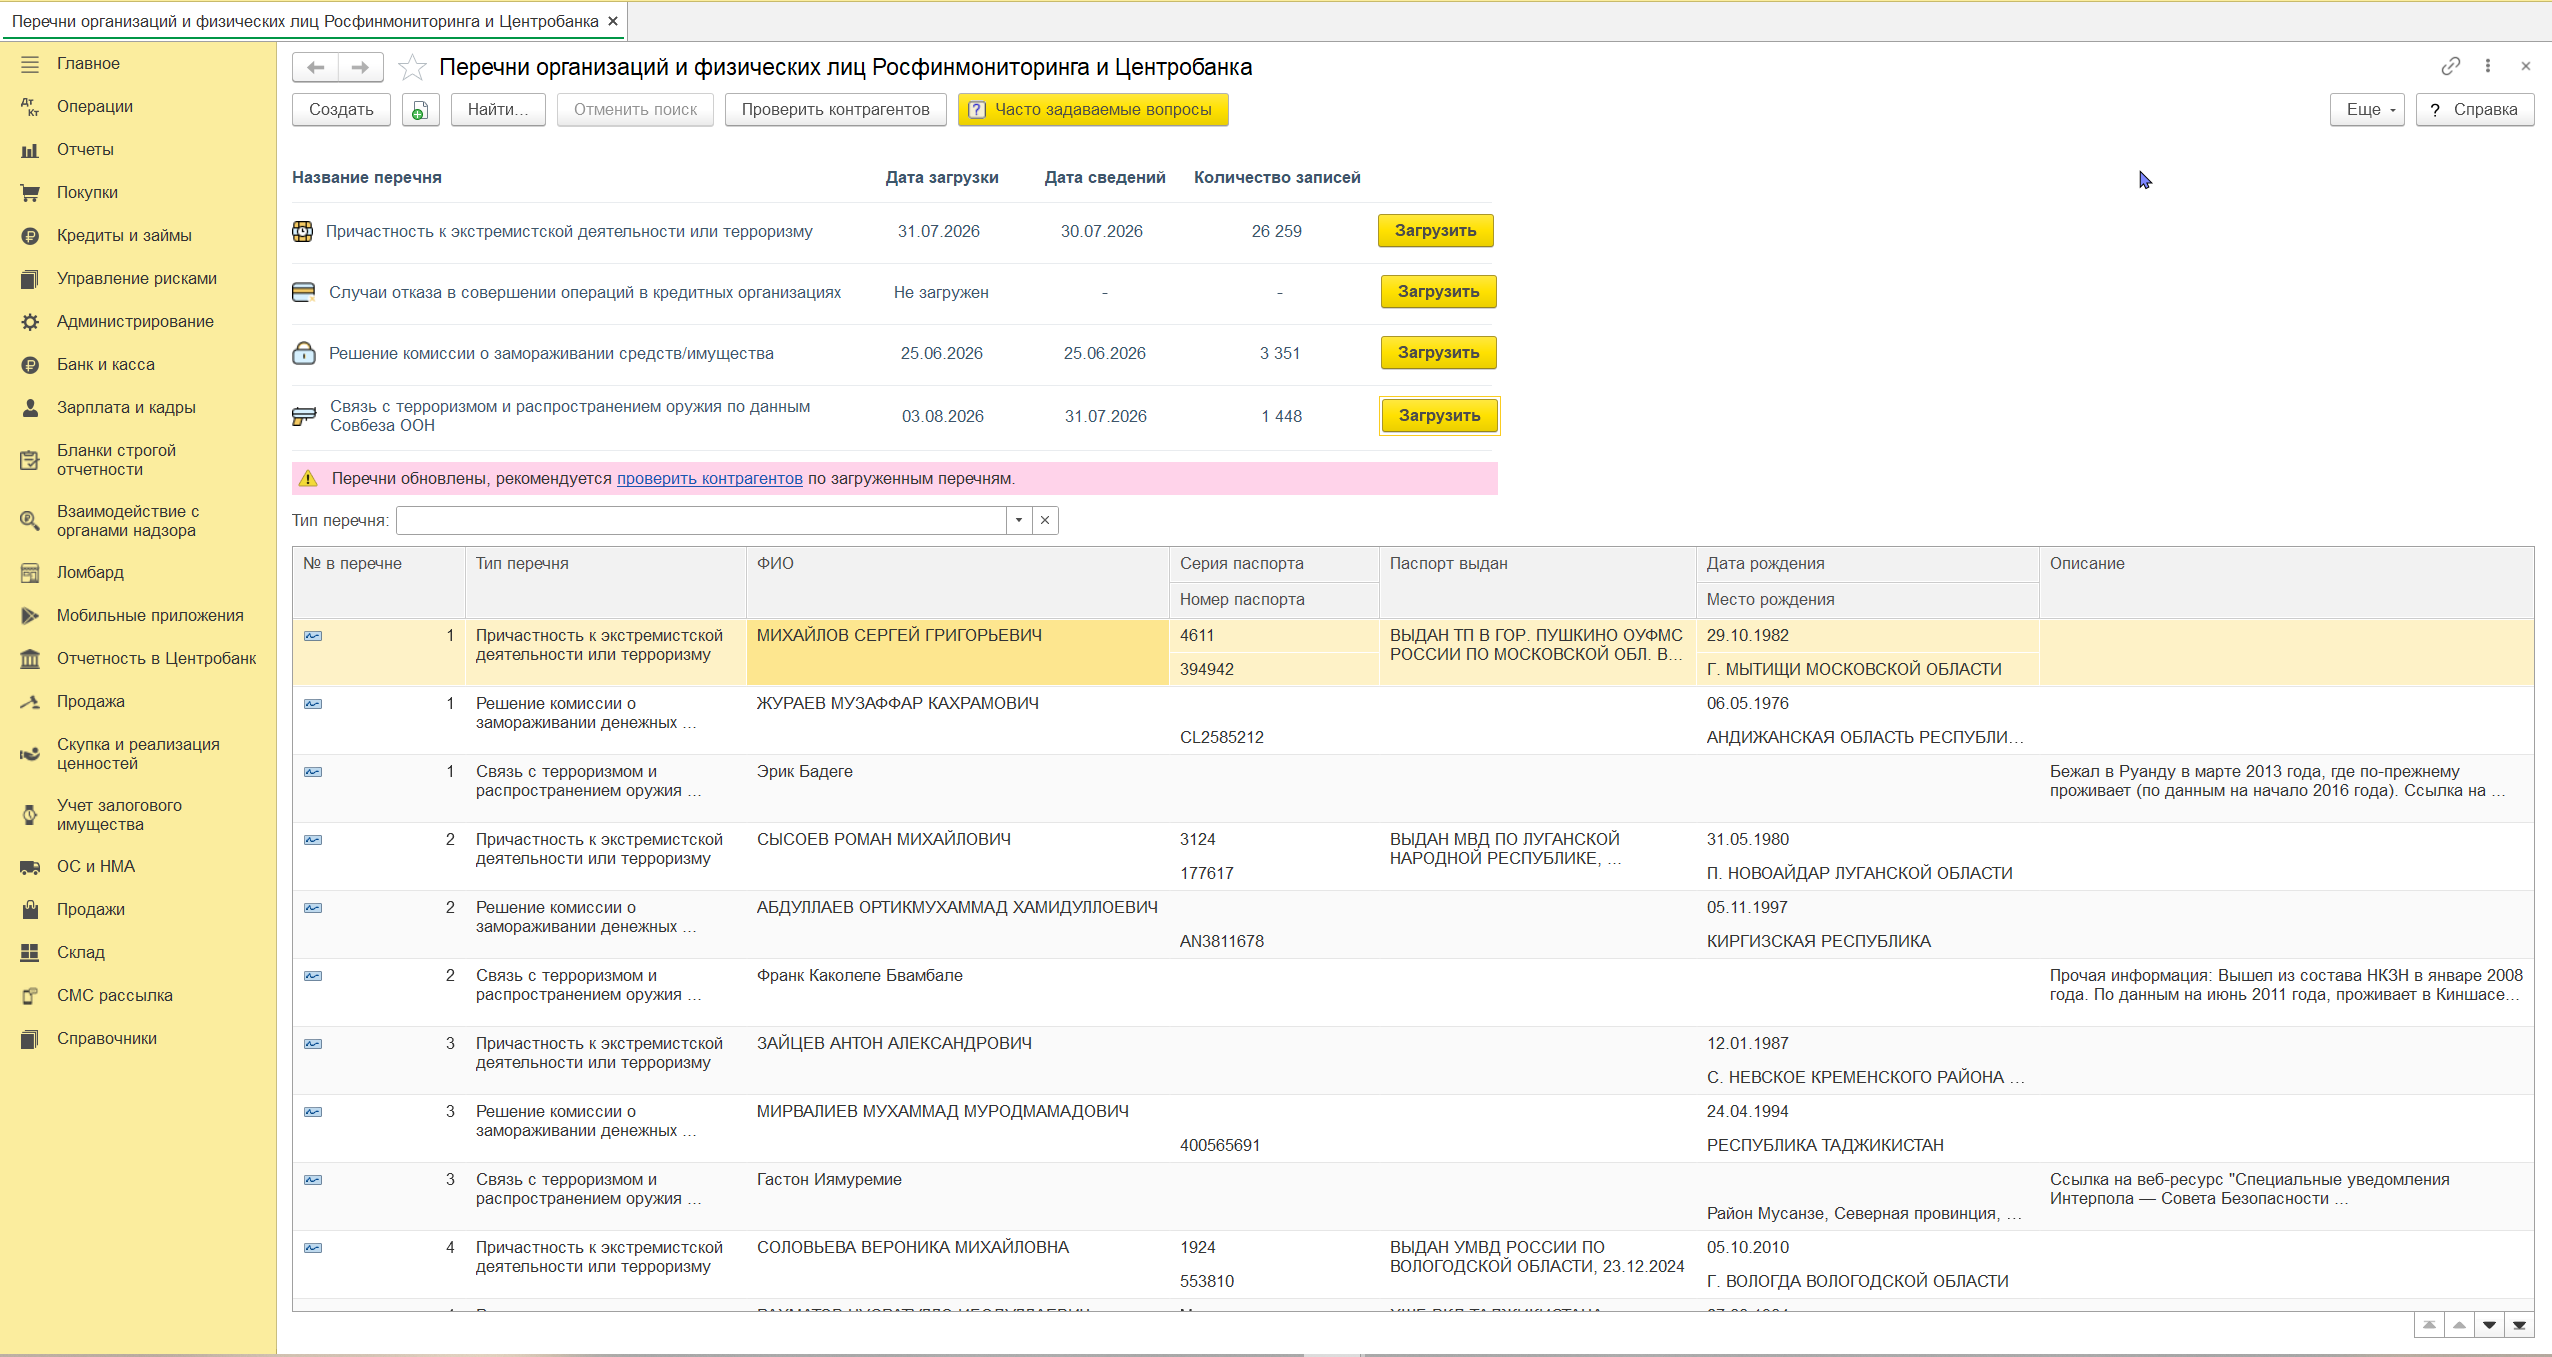Open the Операции section icon
Viewport: 2552px width, 1357px height.
[x=30, y=107]
